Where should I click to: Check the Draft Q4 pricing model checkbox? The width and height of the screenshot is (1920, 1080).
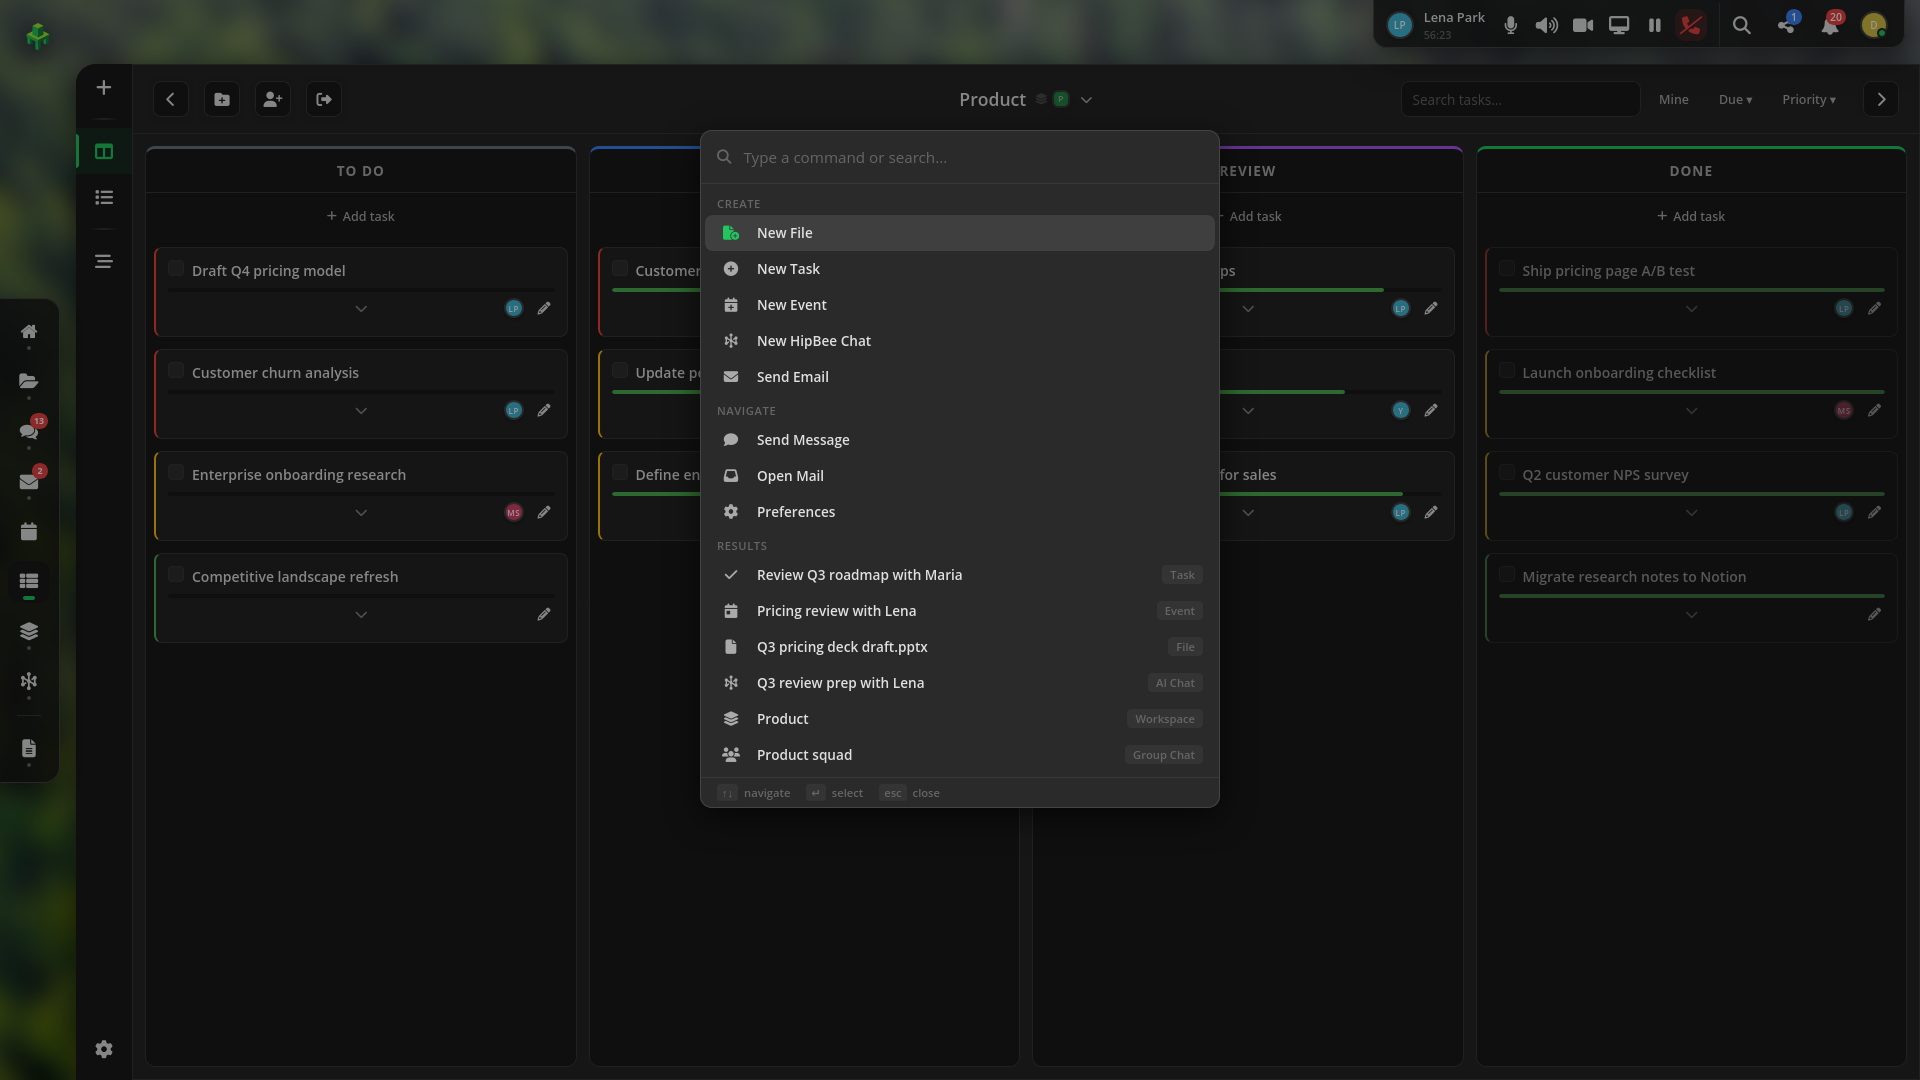[176, 269]
